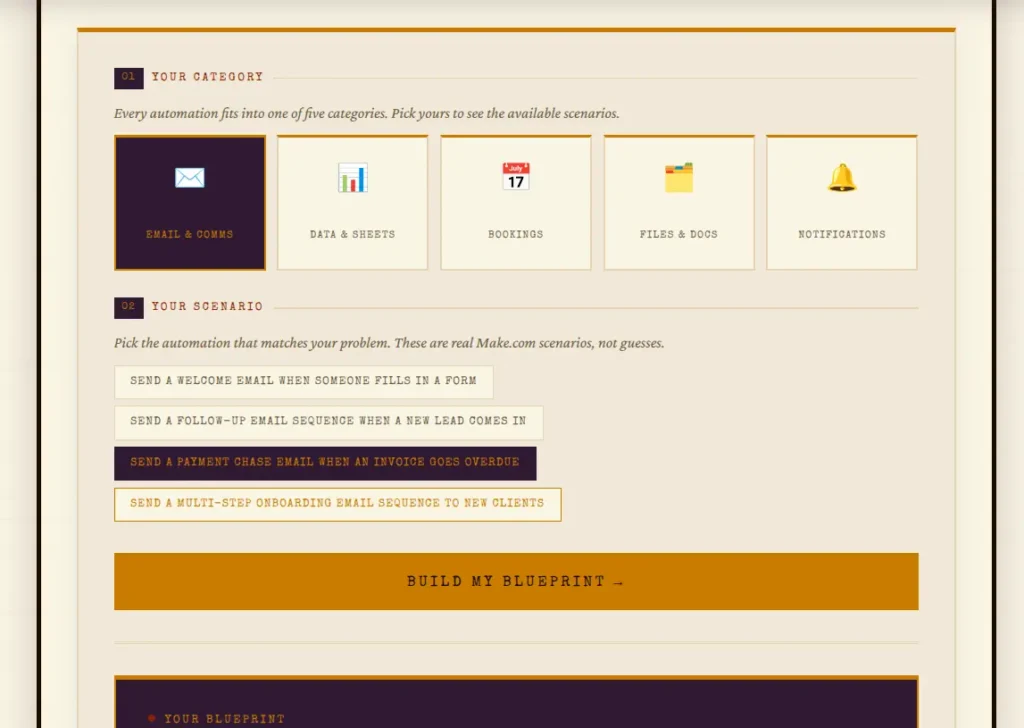Image resolution: width=1024 pixels, height=728 pixels.
Task: Choose the Files & Docs folder icon
Action: tap(678, 176)
